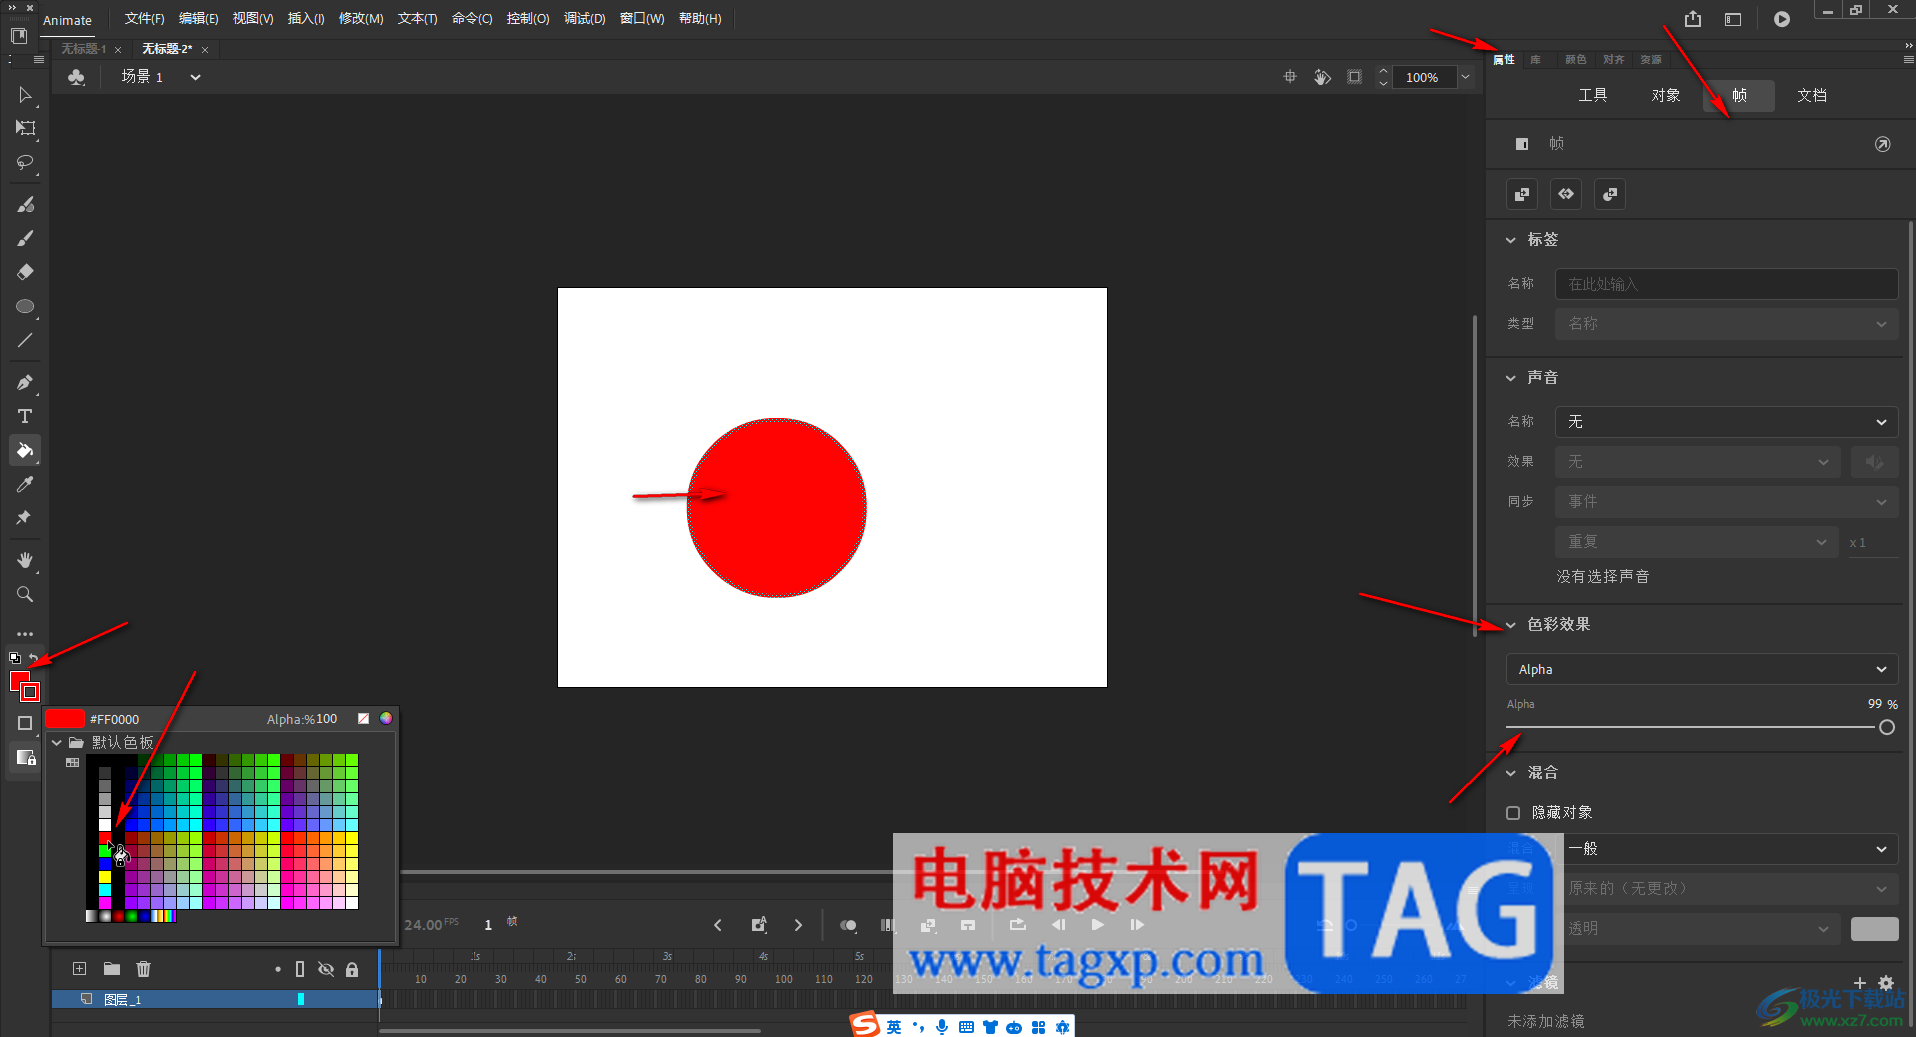Click center stage icon
The image size is (1916, 1037).
(1290, 77)
